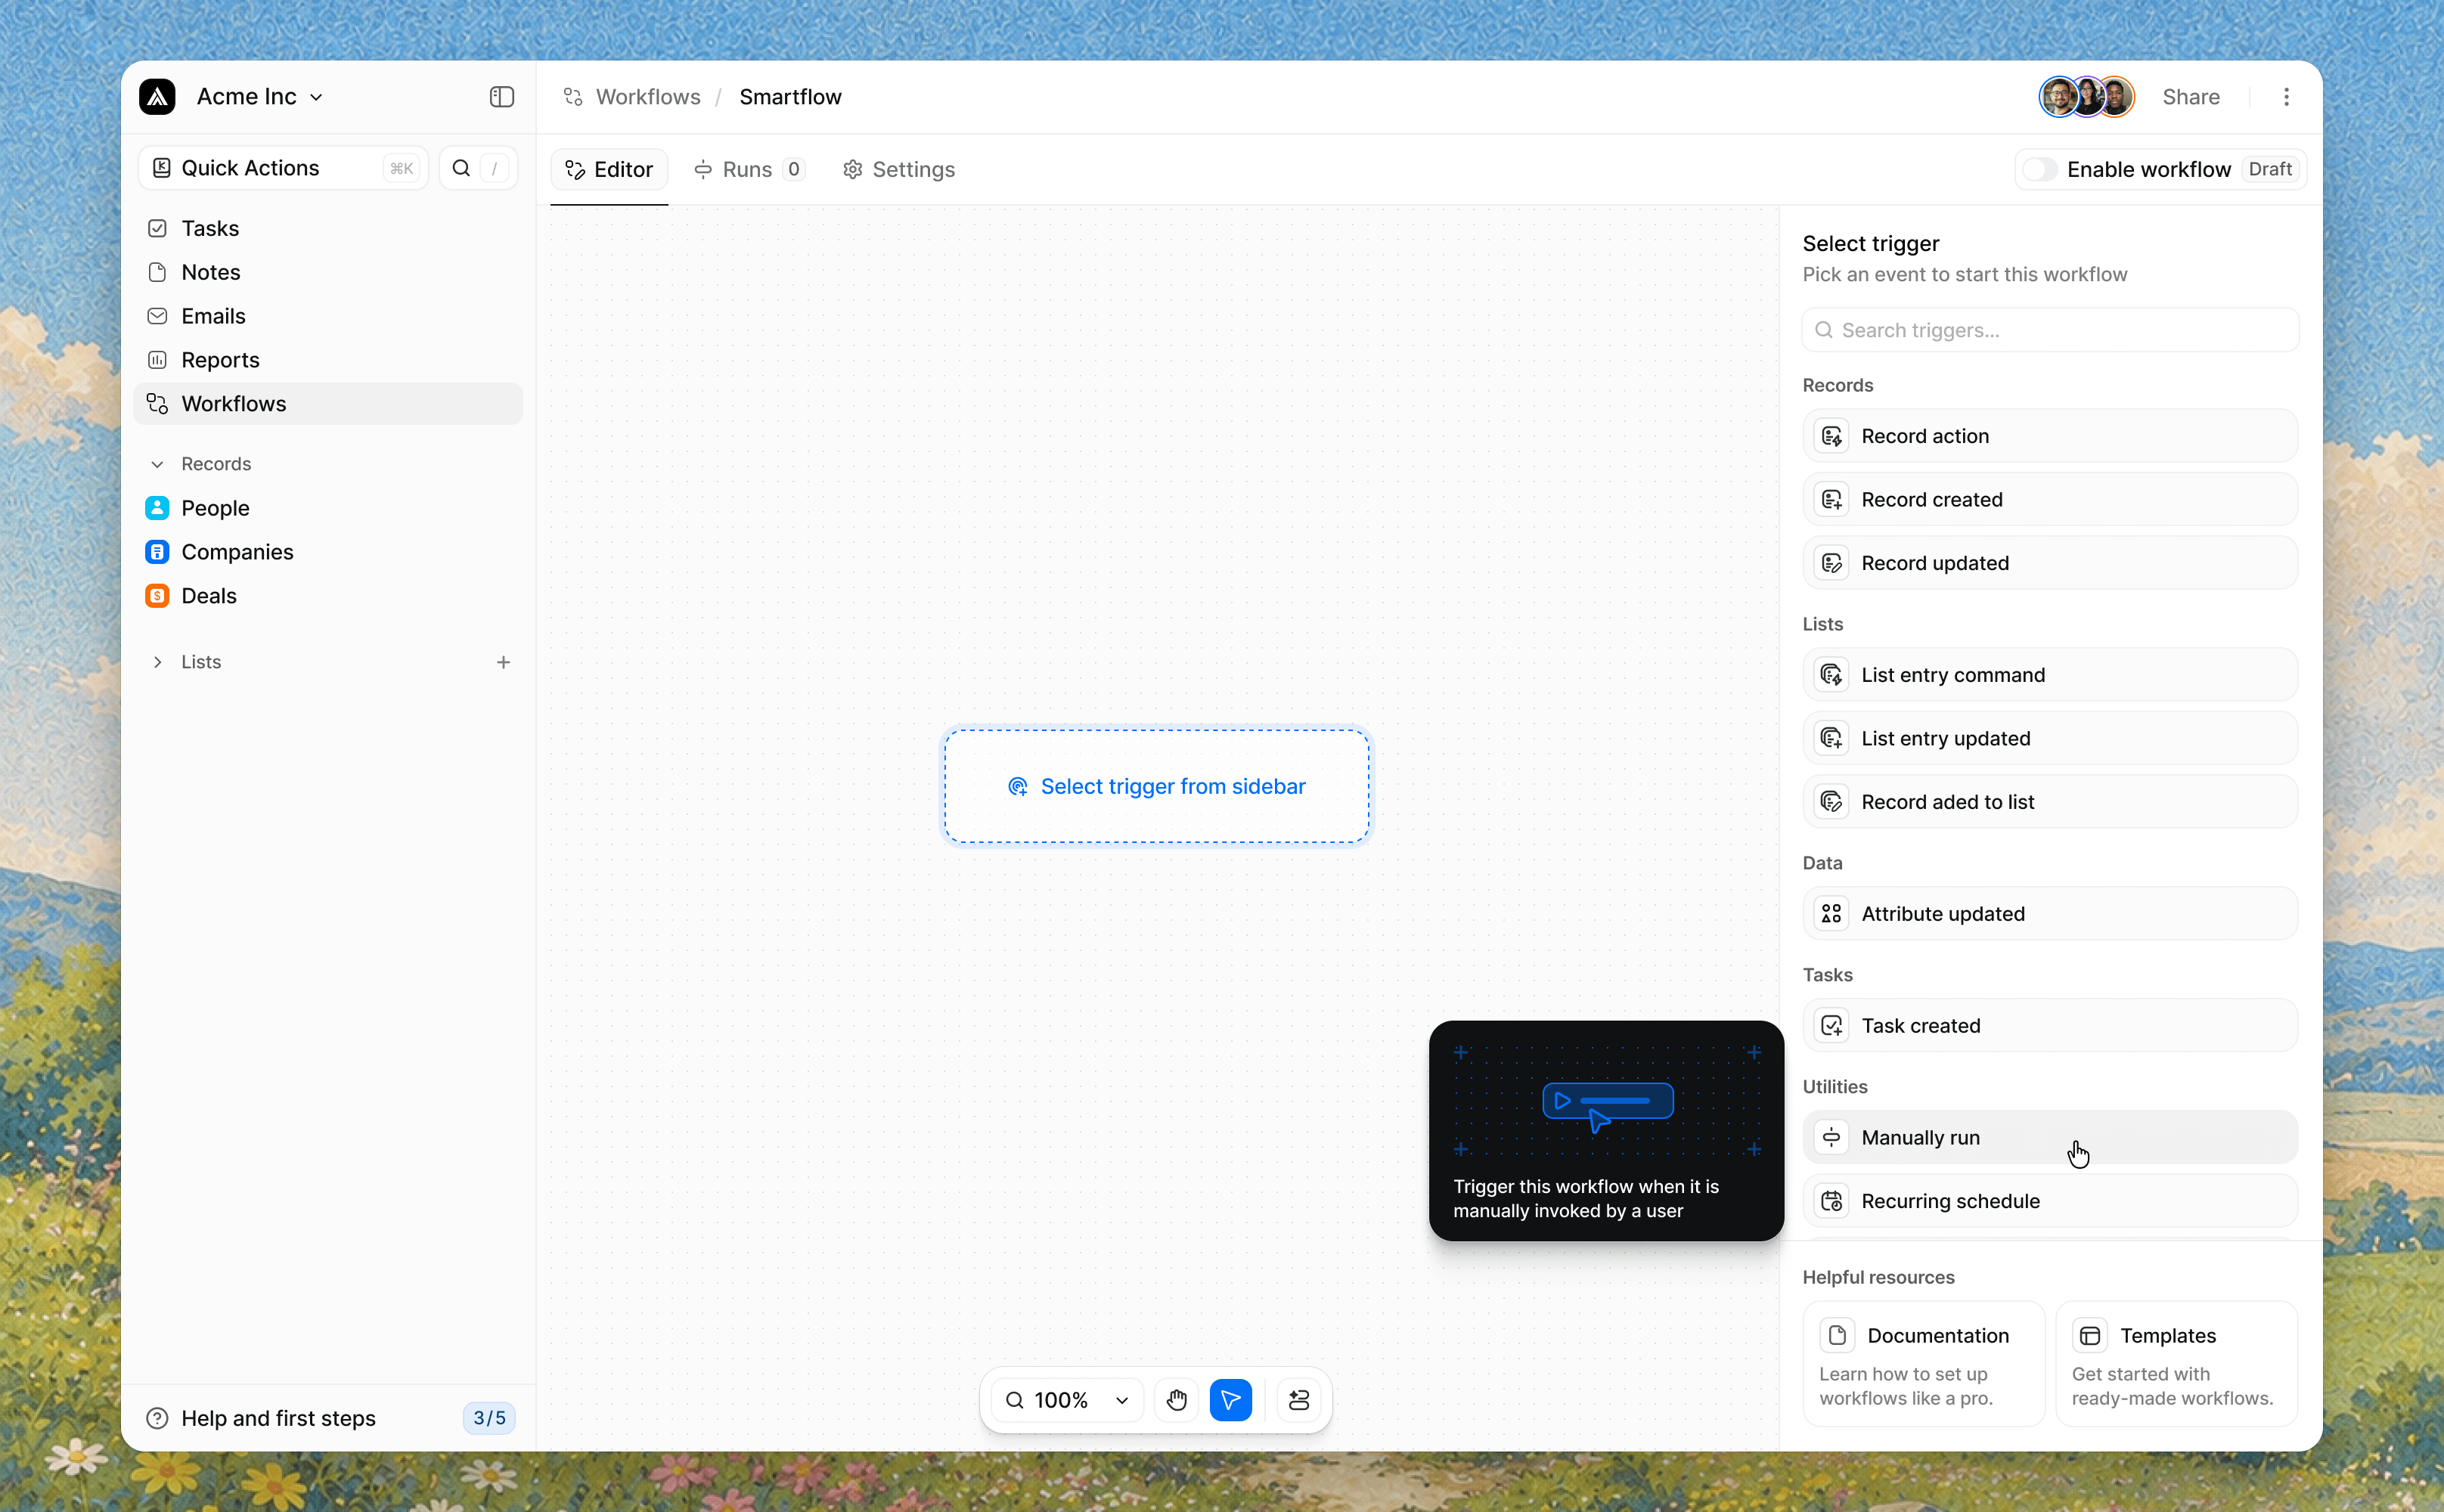The height and width of the screenshot is (1512, 2444).
Task: Click the auto-layout icon in canvas toolbar
Action: [1298, 1400]
